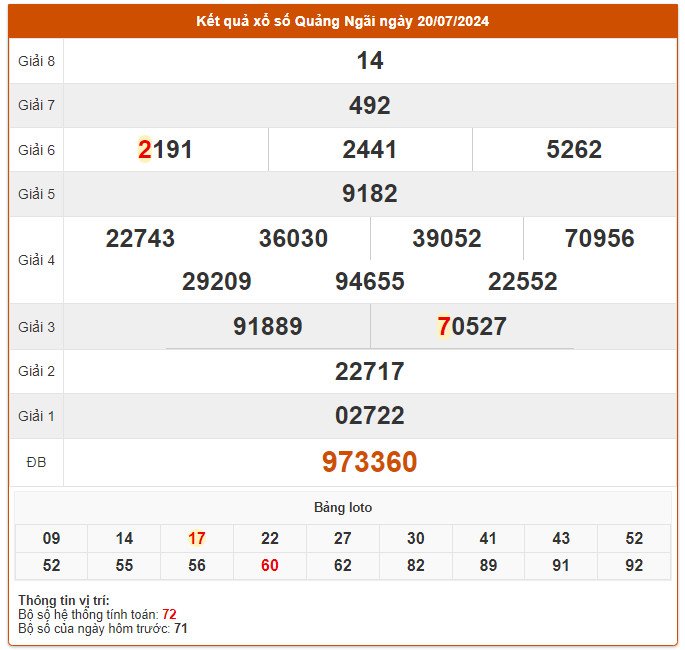The width and height of the screenshot is (685, 650).
Task: Click the number 70527 in Giải 3
Action: tap(472, 327)
